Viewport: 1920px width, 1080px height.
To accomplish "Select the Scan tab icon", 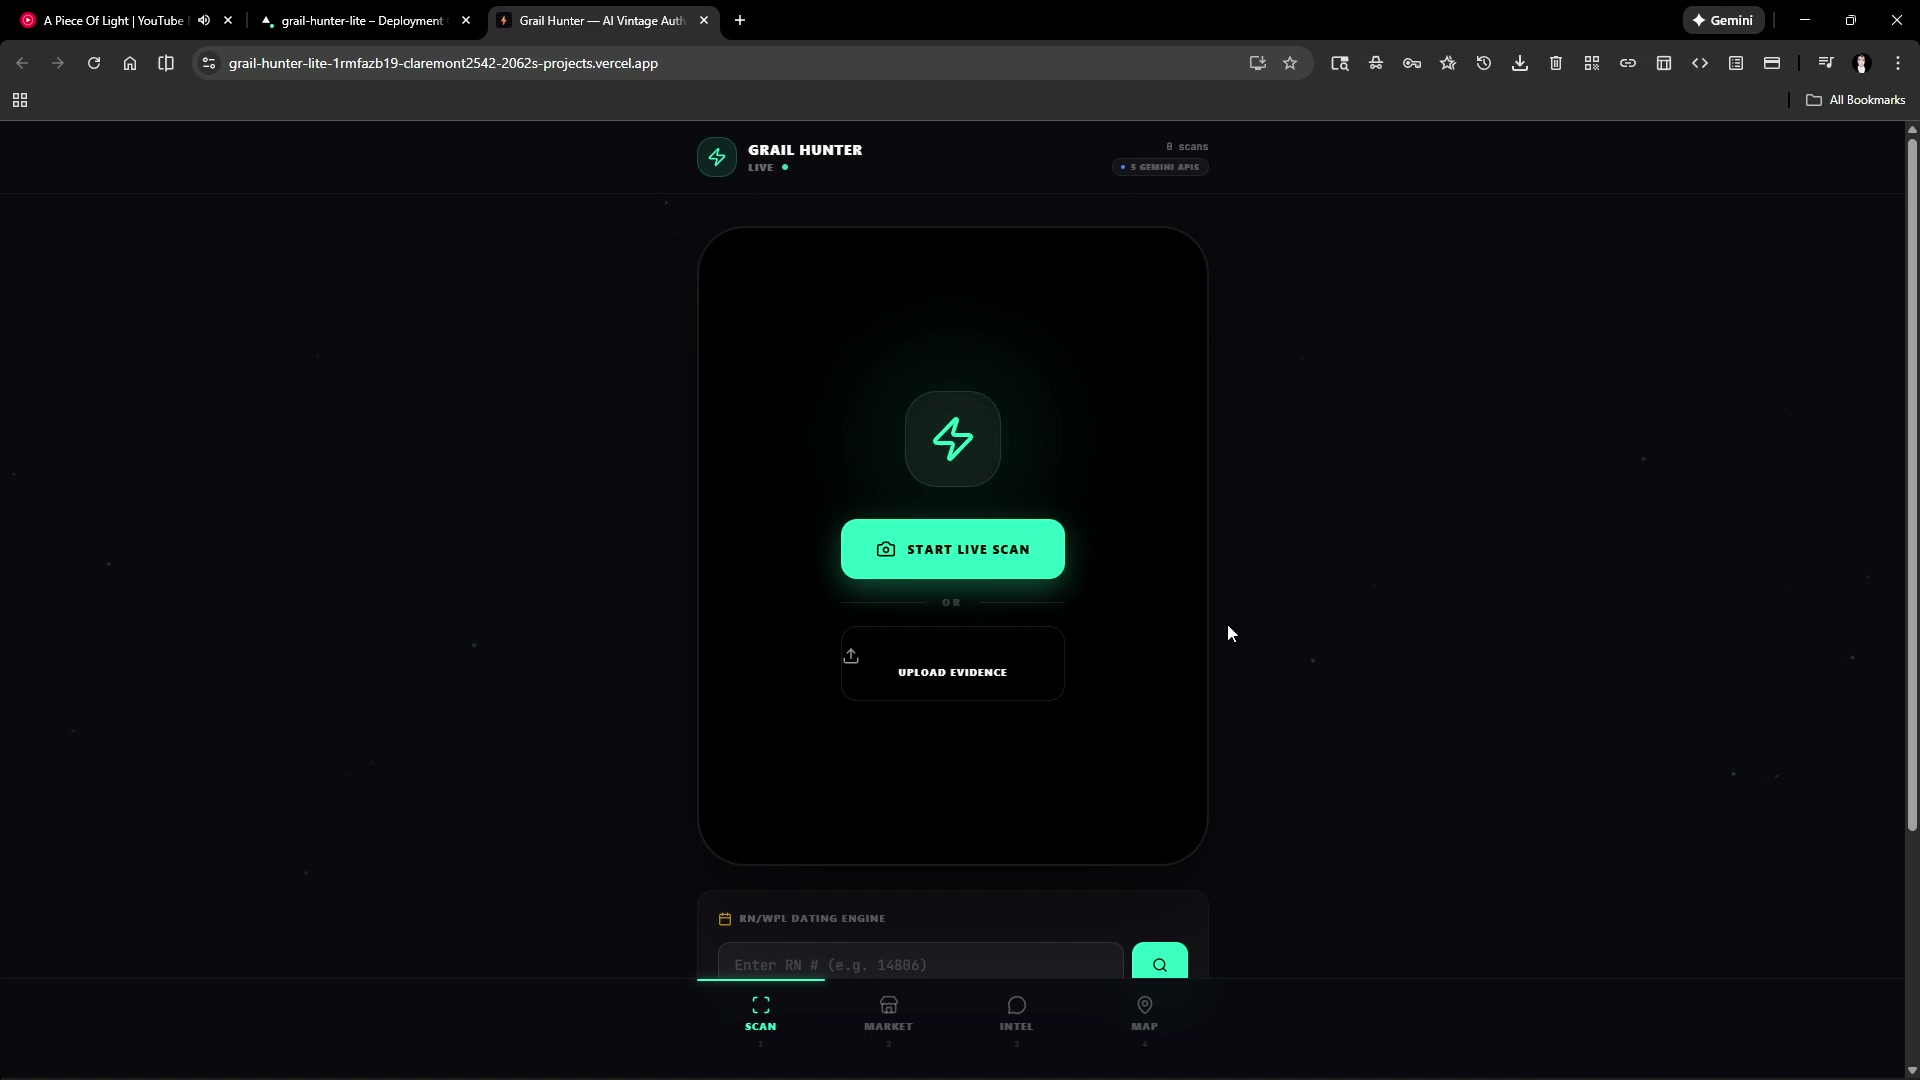I will tap(760, 1006).
